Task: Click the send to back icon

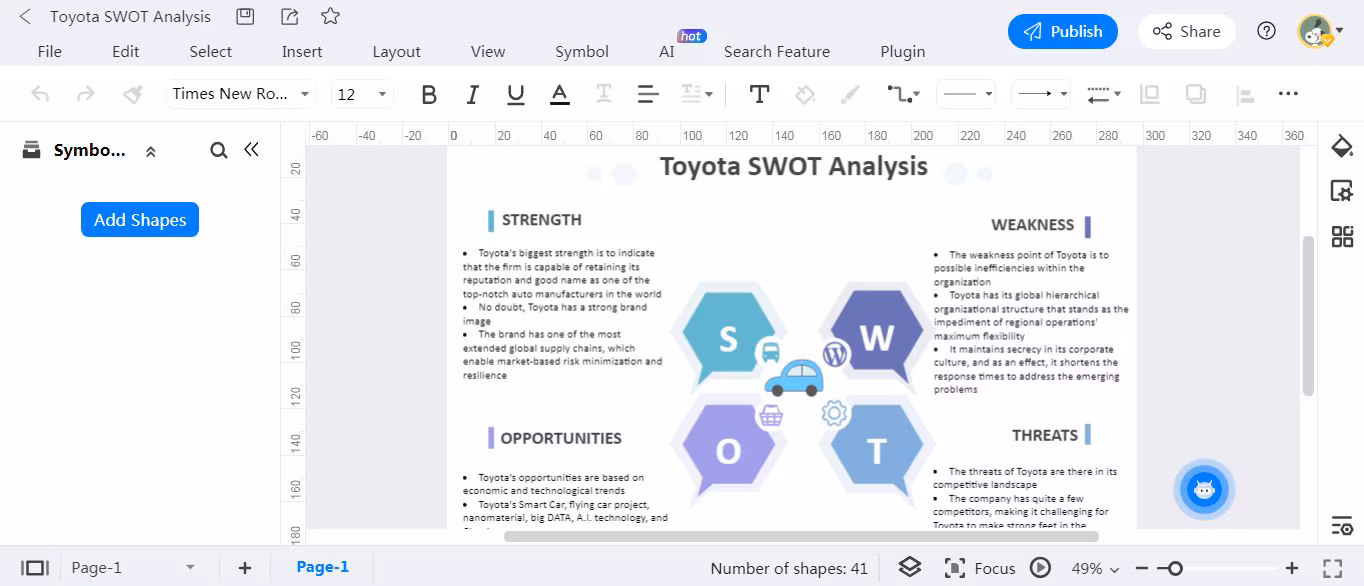Action: click(x=1195, y=94)
